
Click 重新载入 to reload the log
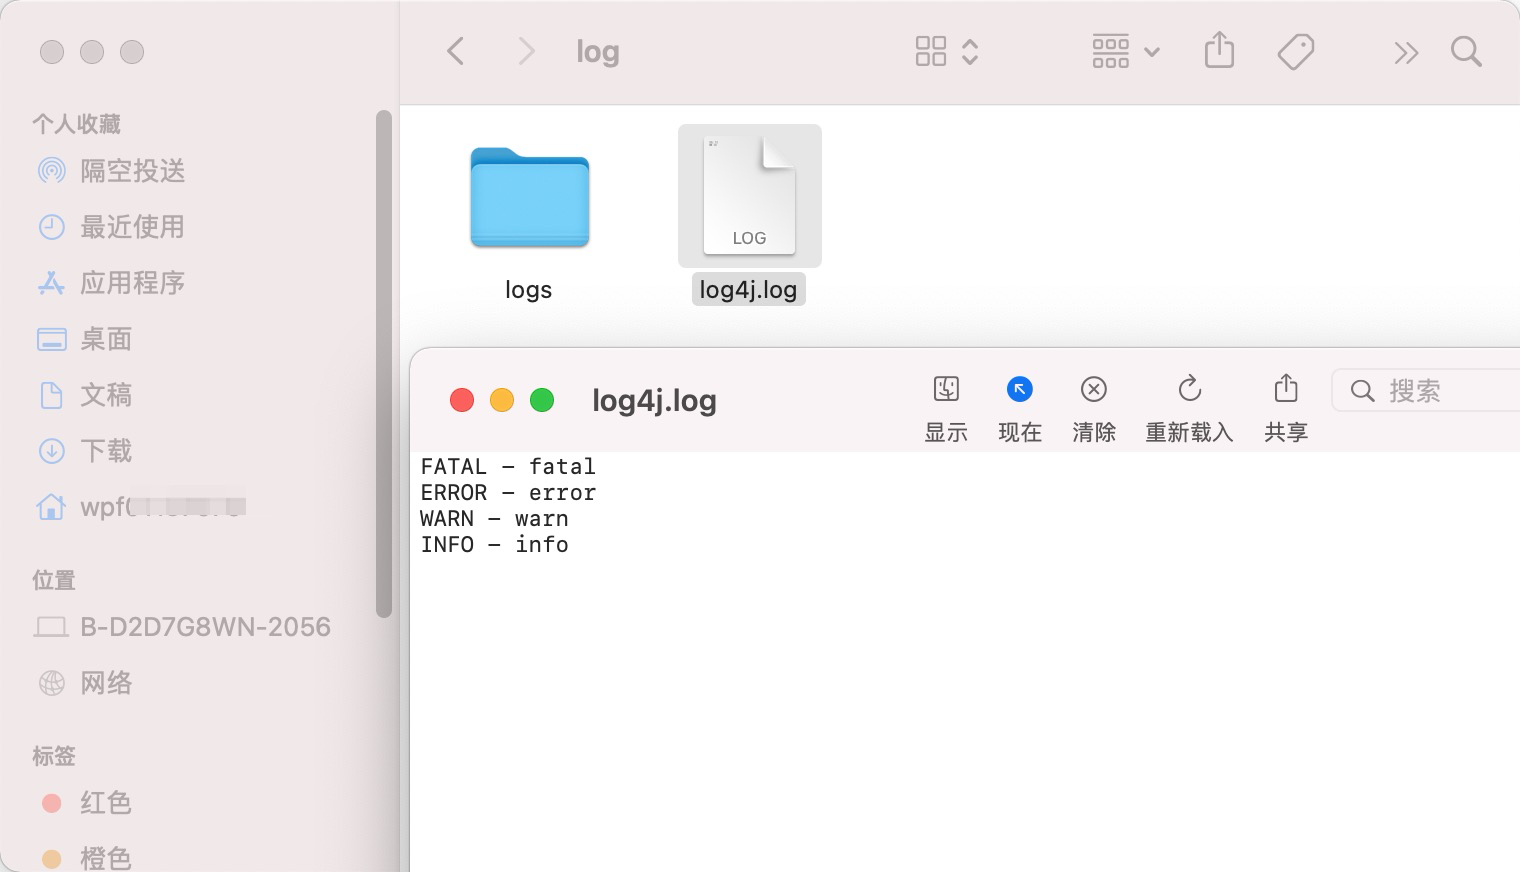click(1189, 410)
